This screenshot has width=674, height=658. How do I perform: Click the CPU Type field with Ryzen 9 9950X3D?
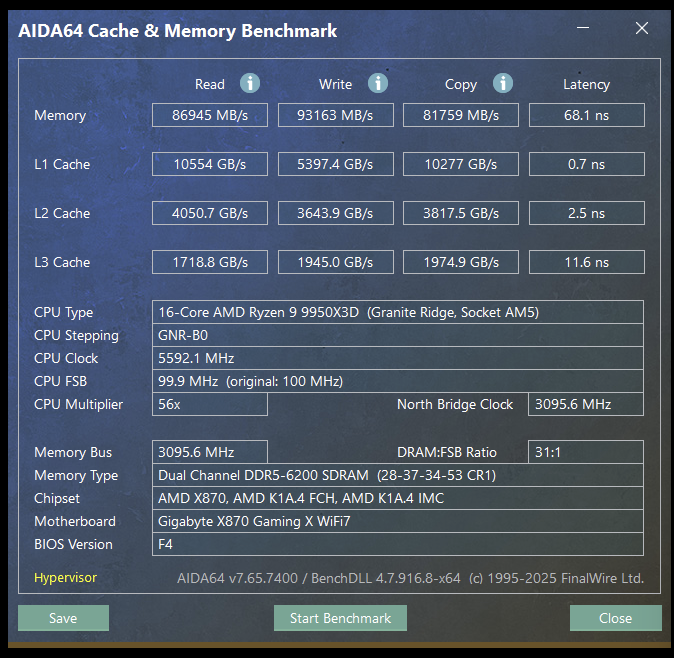(x=398, y=312)
